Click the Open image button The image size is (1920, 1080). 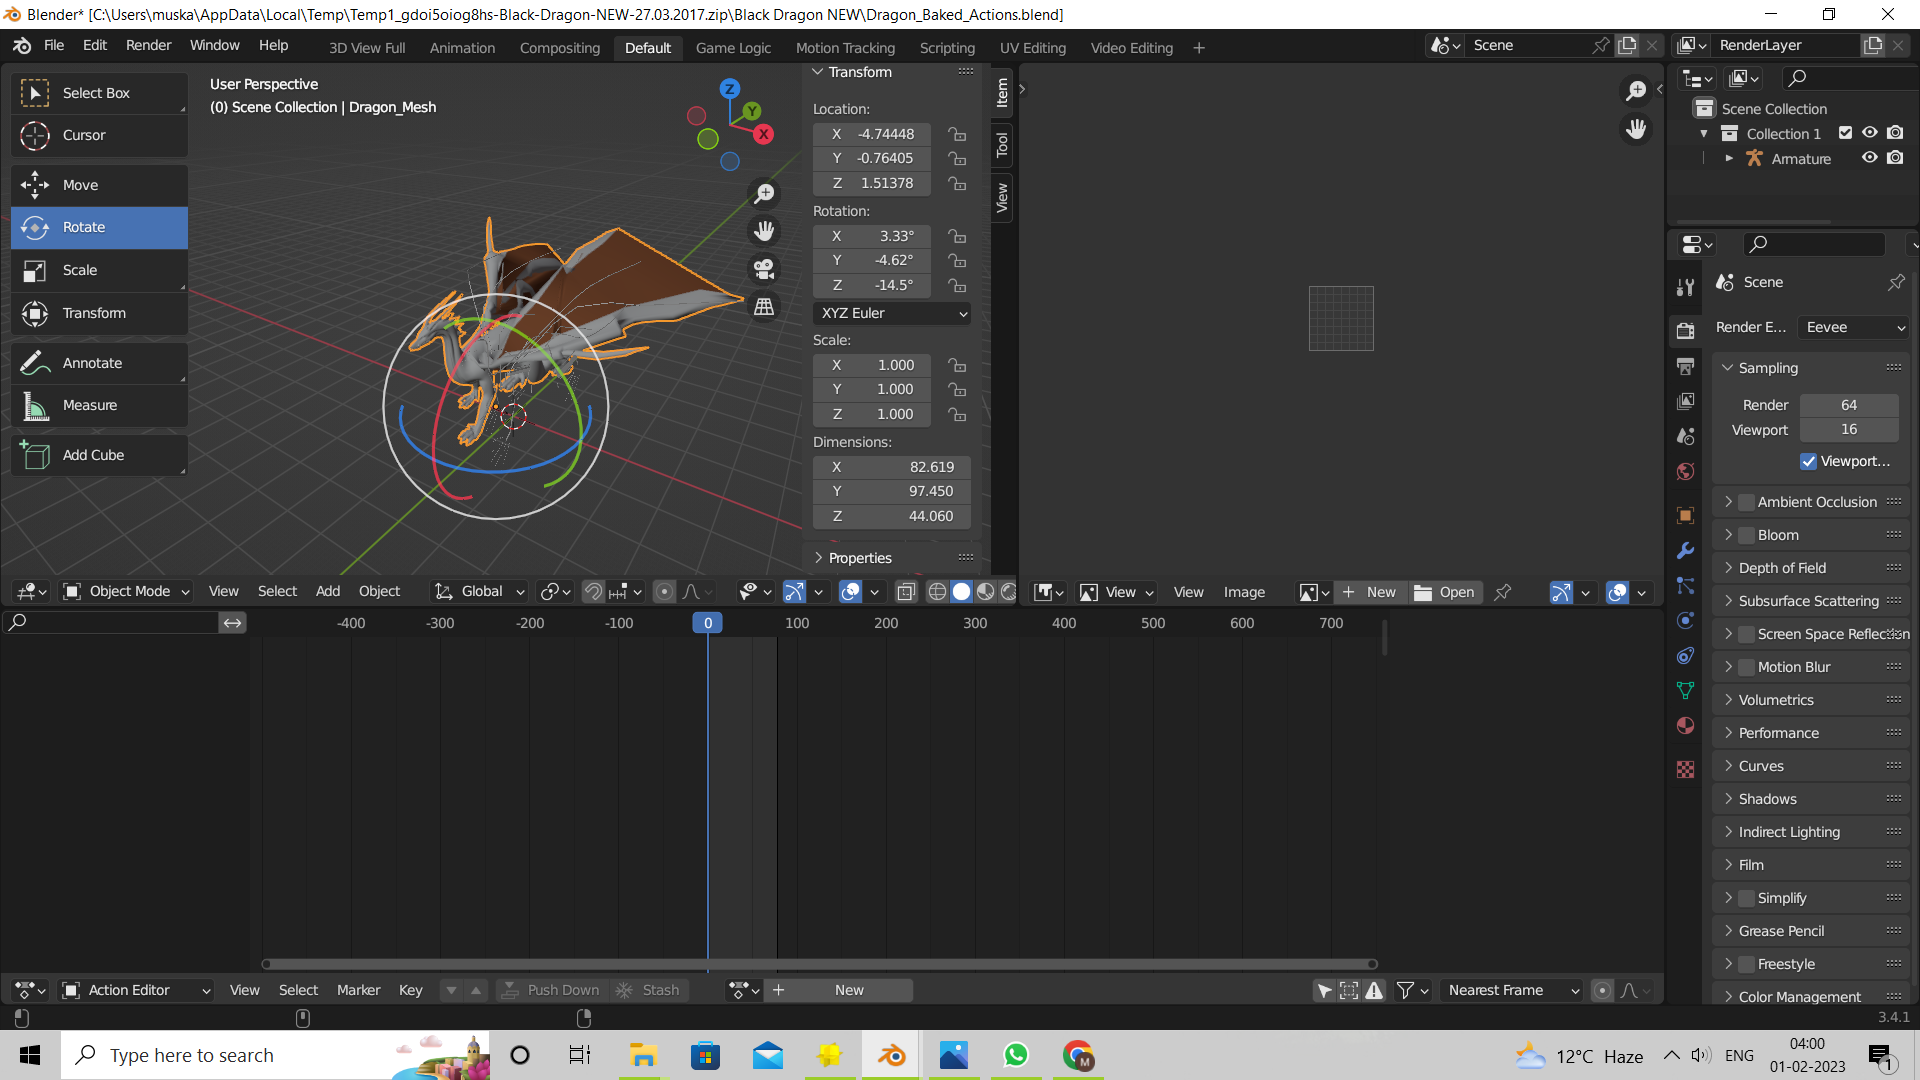pyautogui.click(x=1445, y=592)
